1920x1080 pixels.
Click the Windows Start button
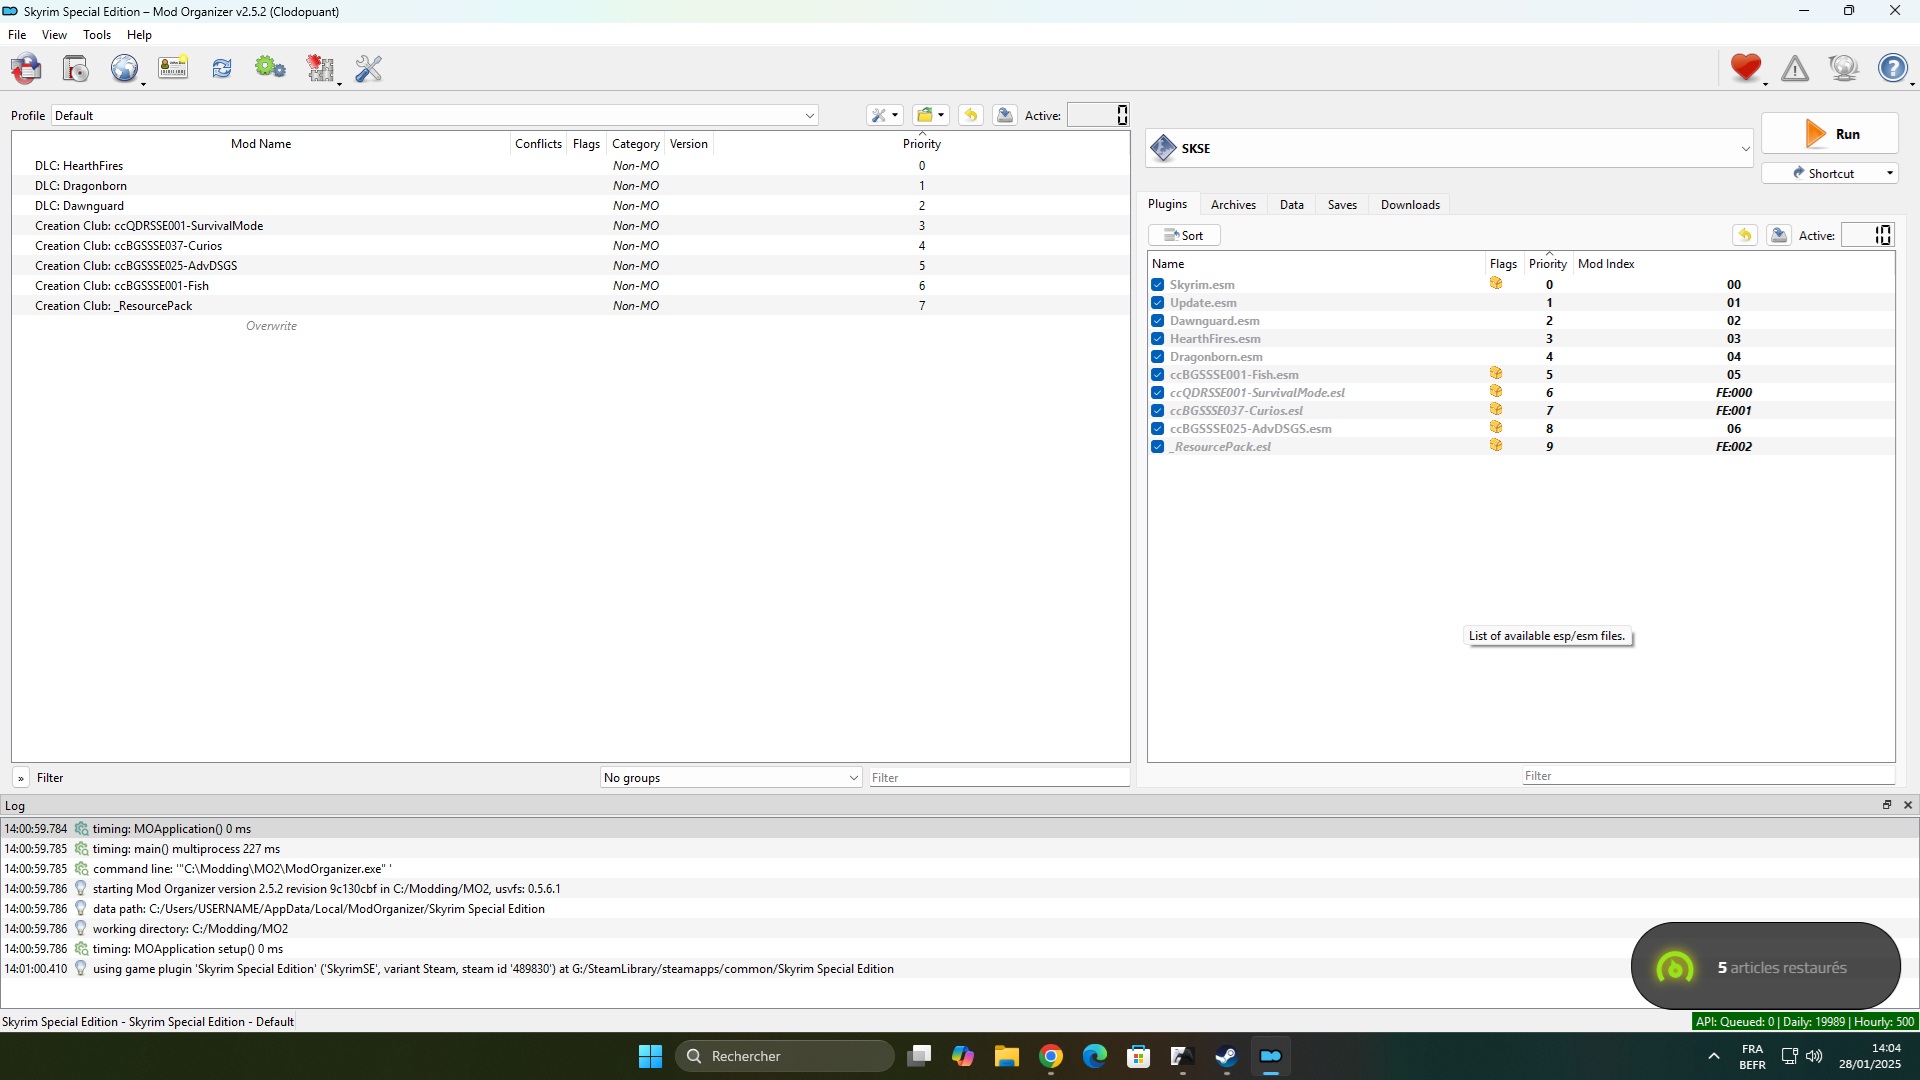650,1056
